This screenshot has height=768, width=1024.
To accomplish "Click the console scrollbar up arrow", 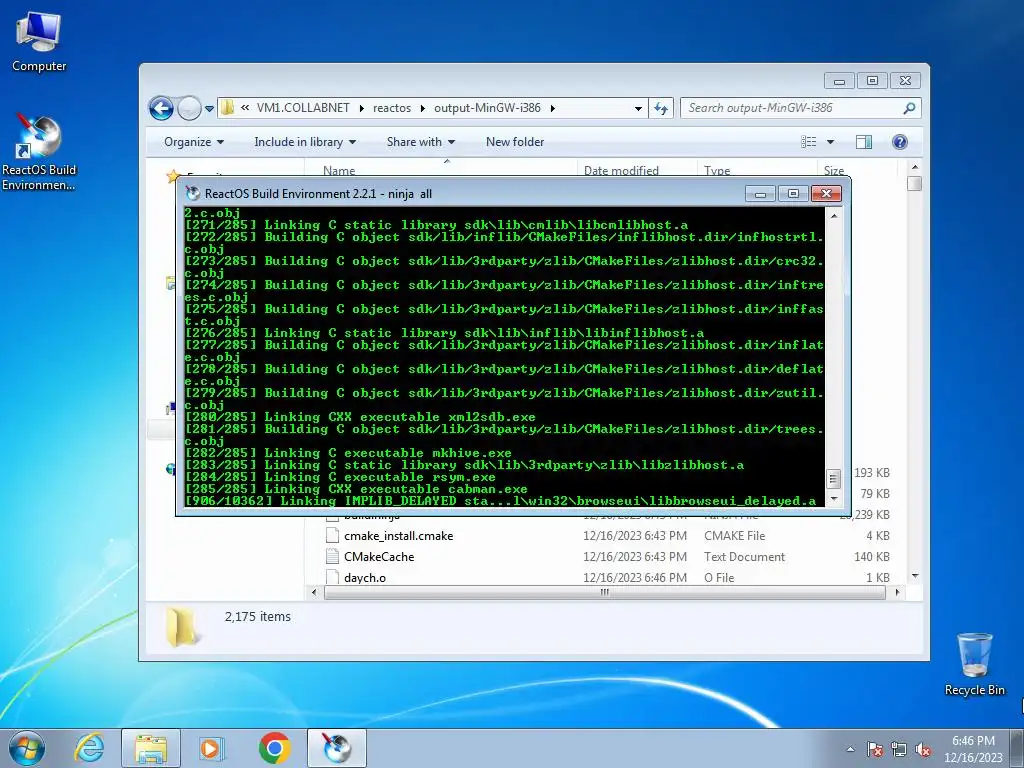I will pyautogui.click(x=833, y=216).
